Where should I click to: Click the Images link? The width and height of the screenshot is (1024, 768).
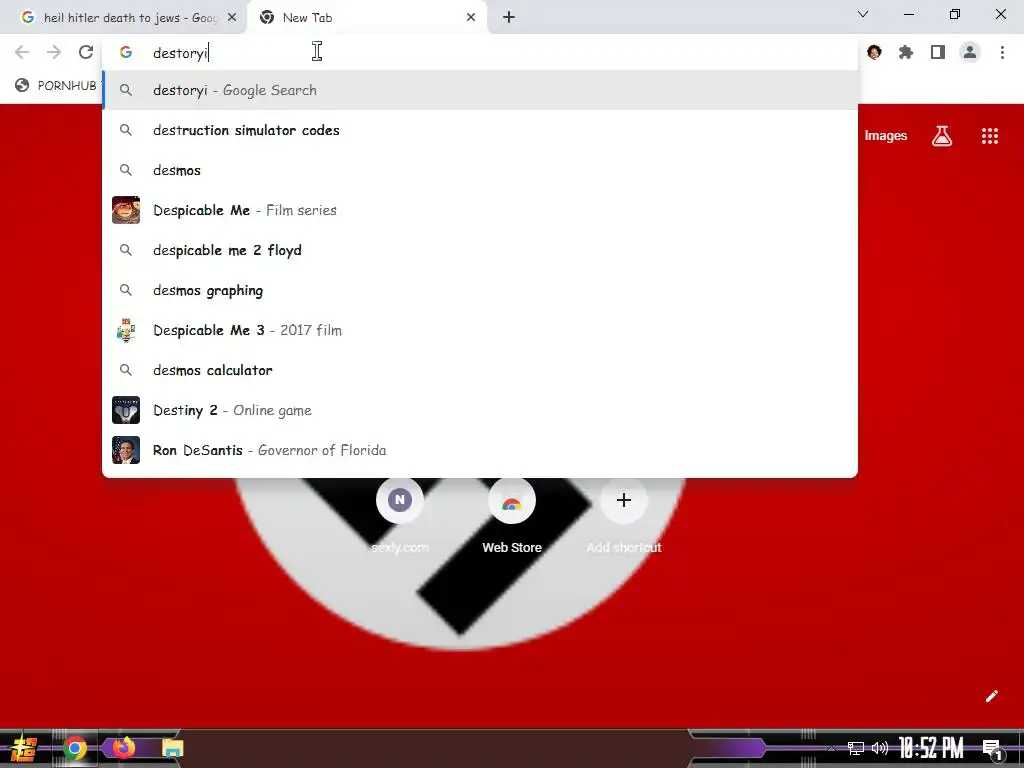(x=886, y=136)
